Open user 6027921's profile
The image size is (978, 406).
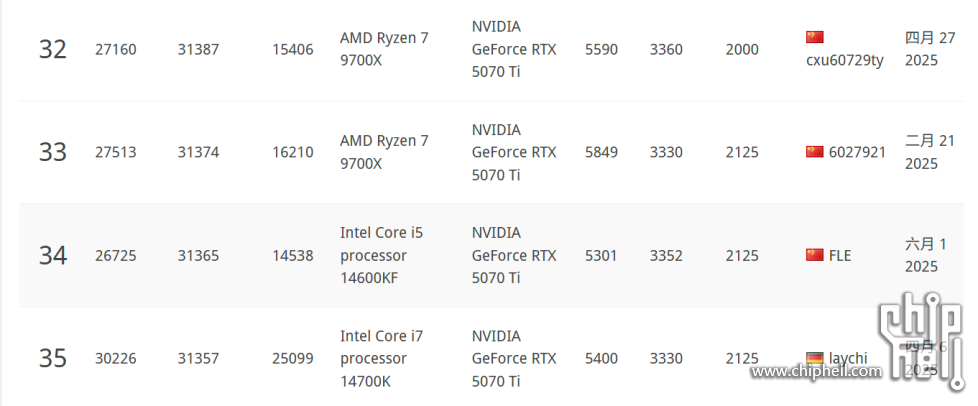[857, 152]
